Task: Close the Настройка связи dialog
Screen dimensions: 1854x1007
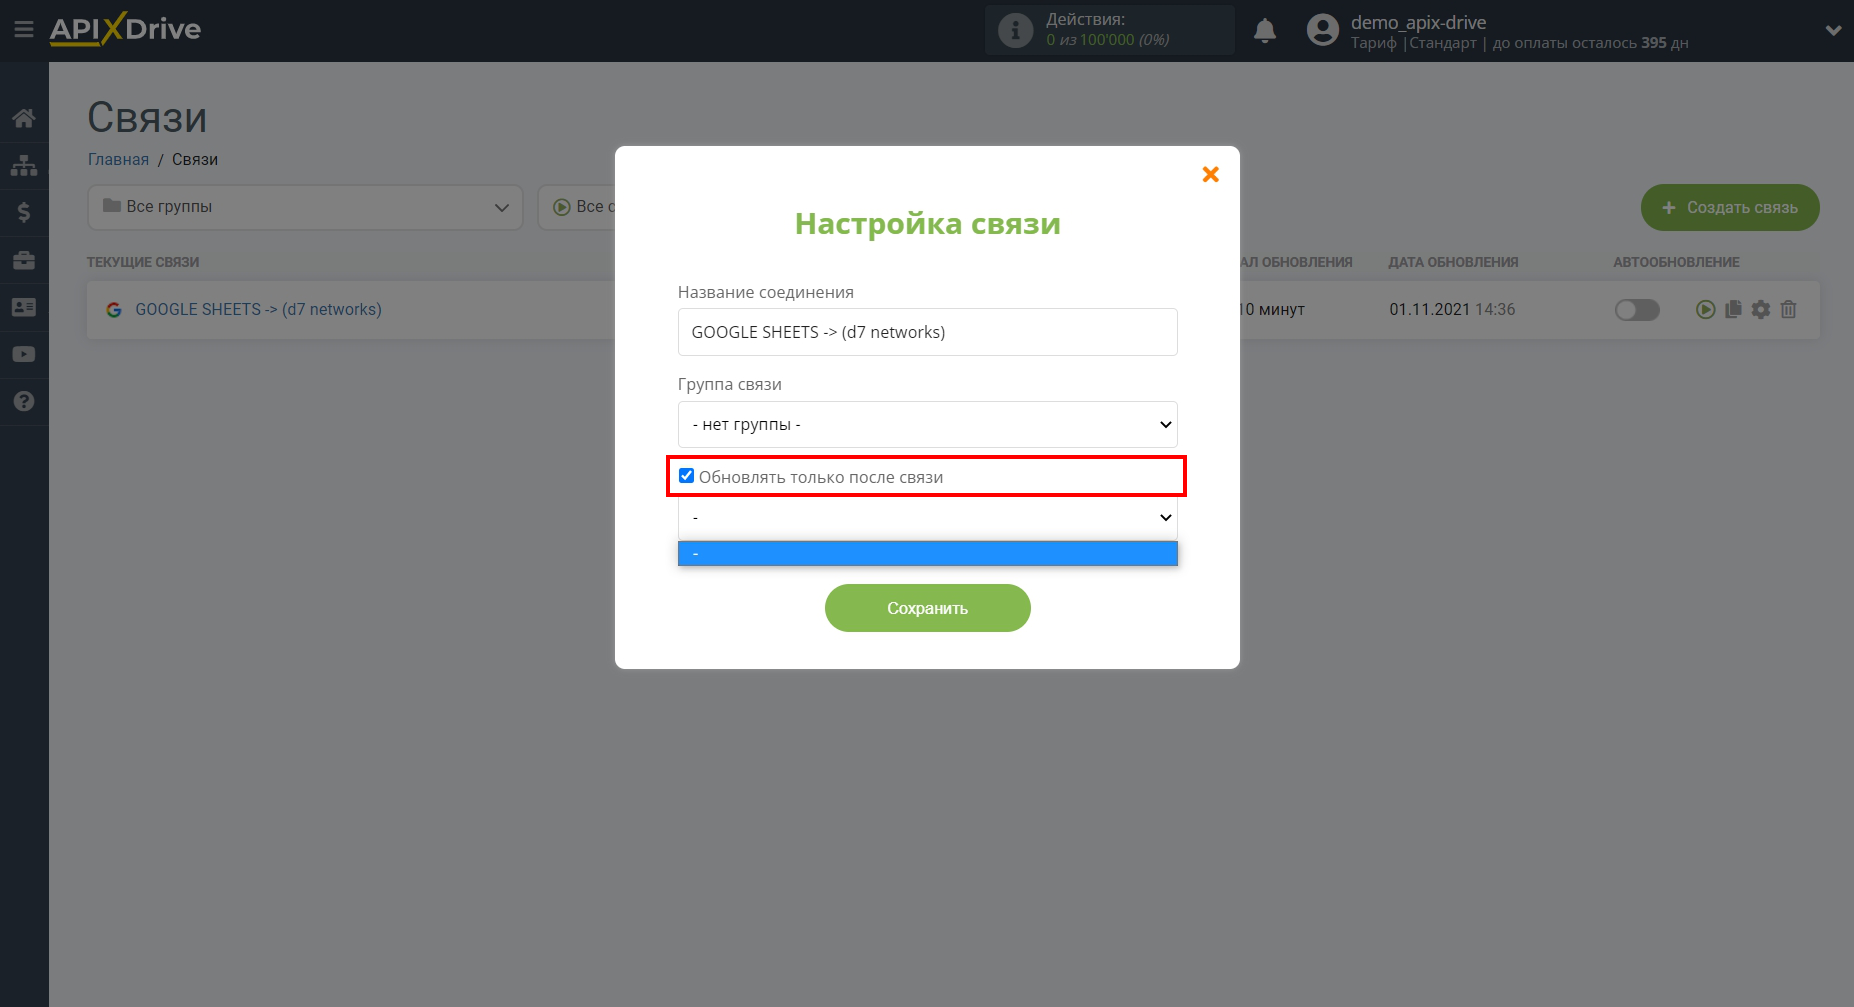Action: [1210, 174]
